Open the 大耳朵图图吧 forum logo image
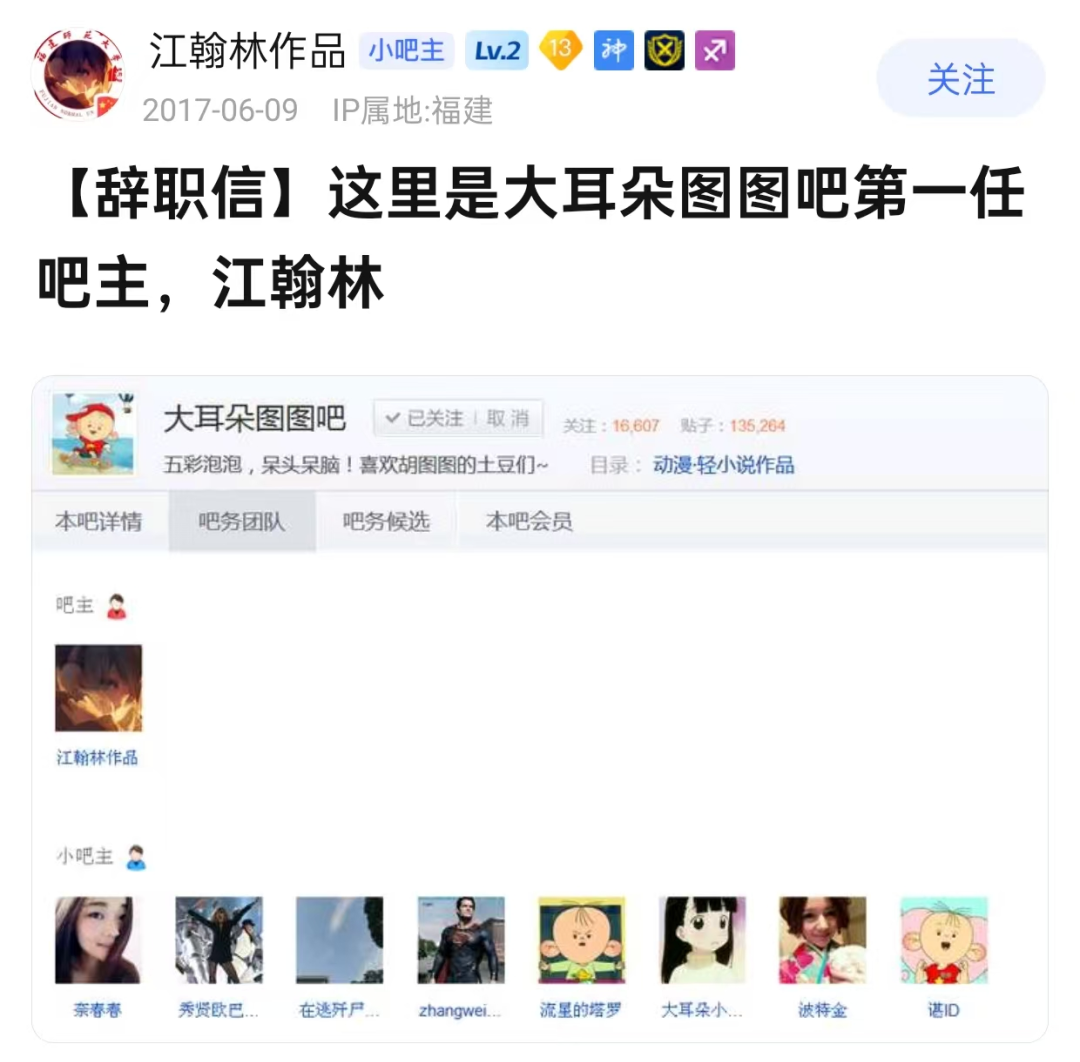The width and height of the screenshot is (1080, 1062). click(x=93, y=433)
